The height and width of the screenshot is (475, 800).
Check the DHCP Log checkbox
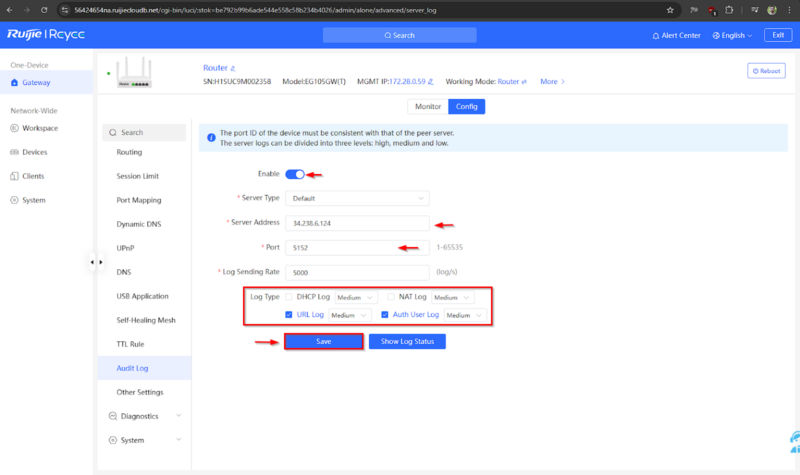click(290, 297)
